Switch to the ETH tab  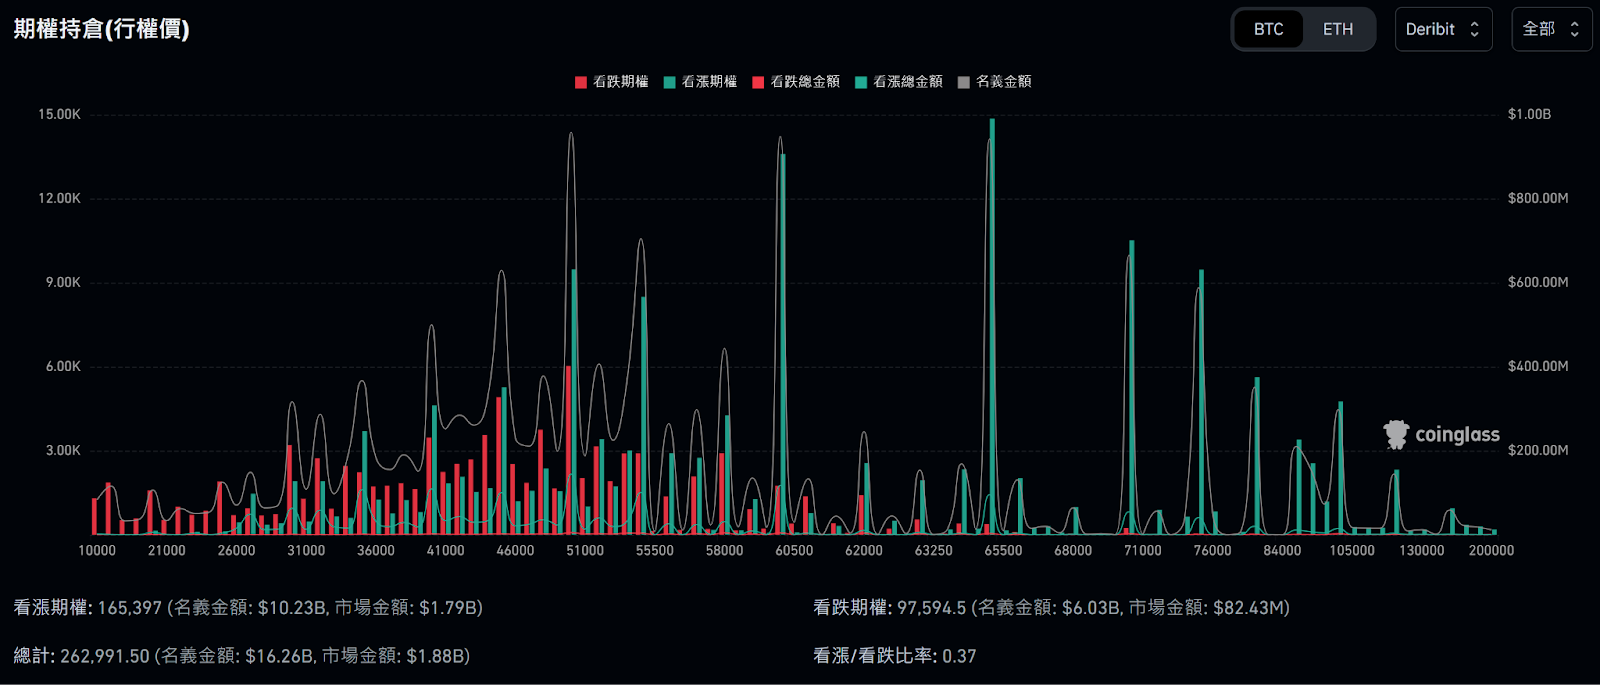(1338, 29)
